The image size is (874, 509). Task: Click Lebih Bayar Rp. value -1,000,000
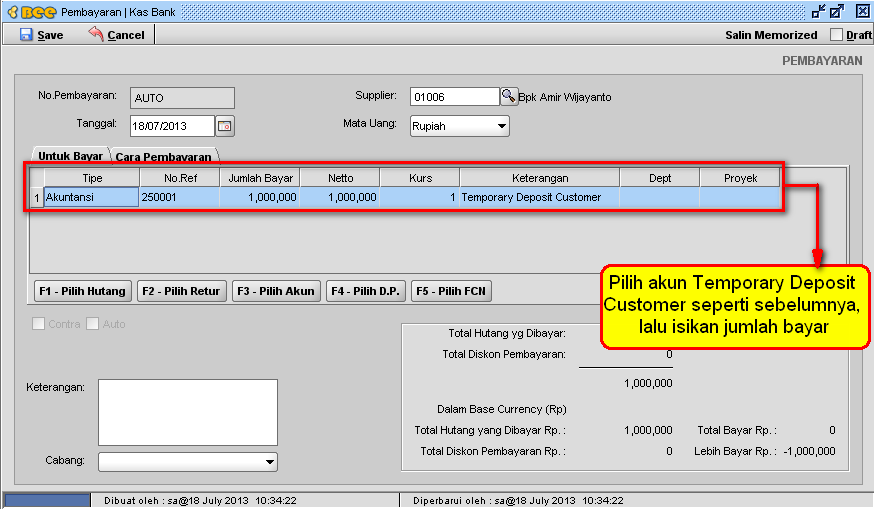coord(809,451)
